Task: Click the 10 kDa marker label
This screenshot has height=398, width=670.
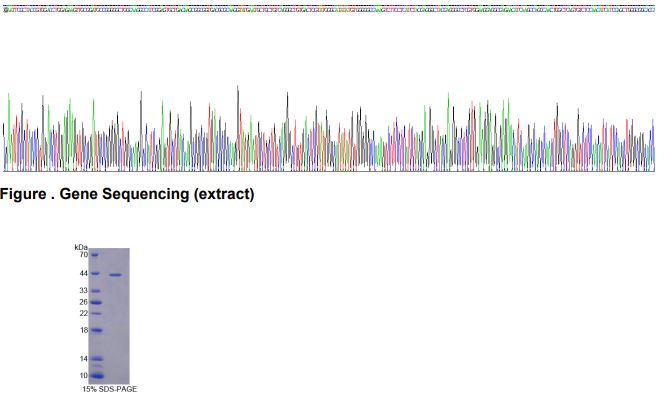Action: coord(83,375)
